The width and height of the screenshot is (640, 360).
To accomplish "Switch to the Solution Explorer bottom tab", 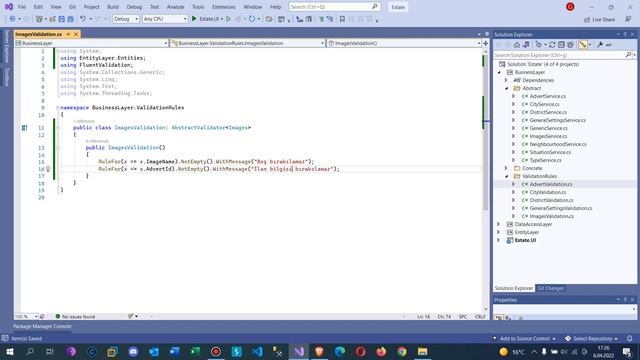I will click(513, 288).
